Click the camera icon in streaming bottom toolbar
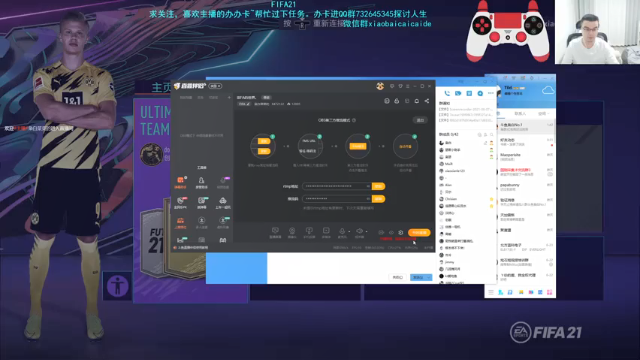 coord(292,232)
